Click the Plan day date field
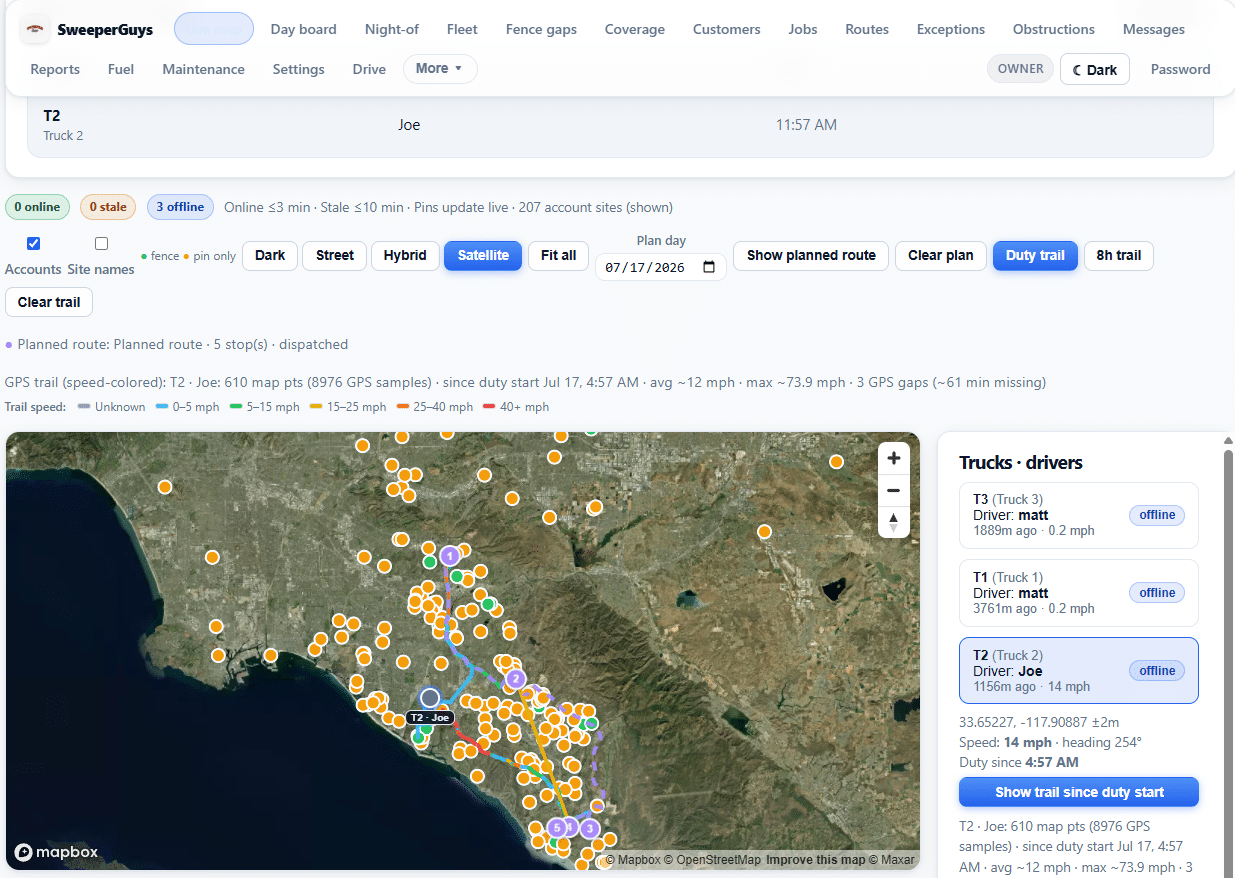 pyautogui.click(x=661, y=267)
